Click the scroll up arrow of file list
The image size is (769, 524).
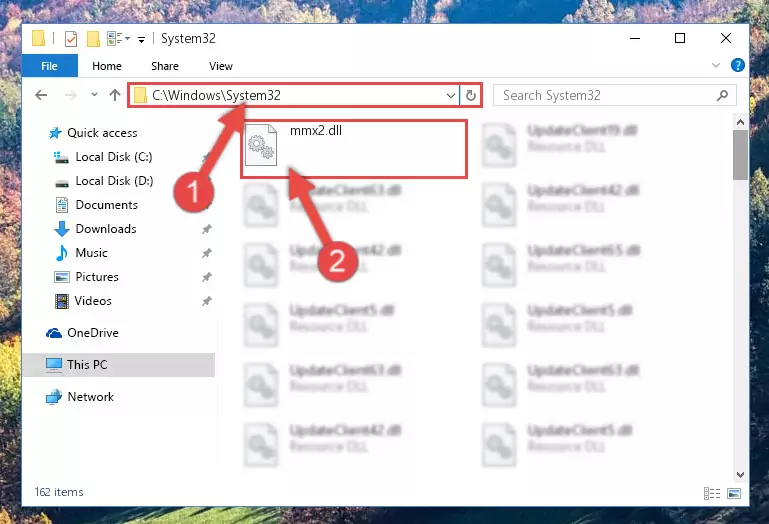pos(741,122)
